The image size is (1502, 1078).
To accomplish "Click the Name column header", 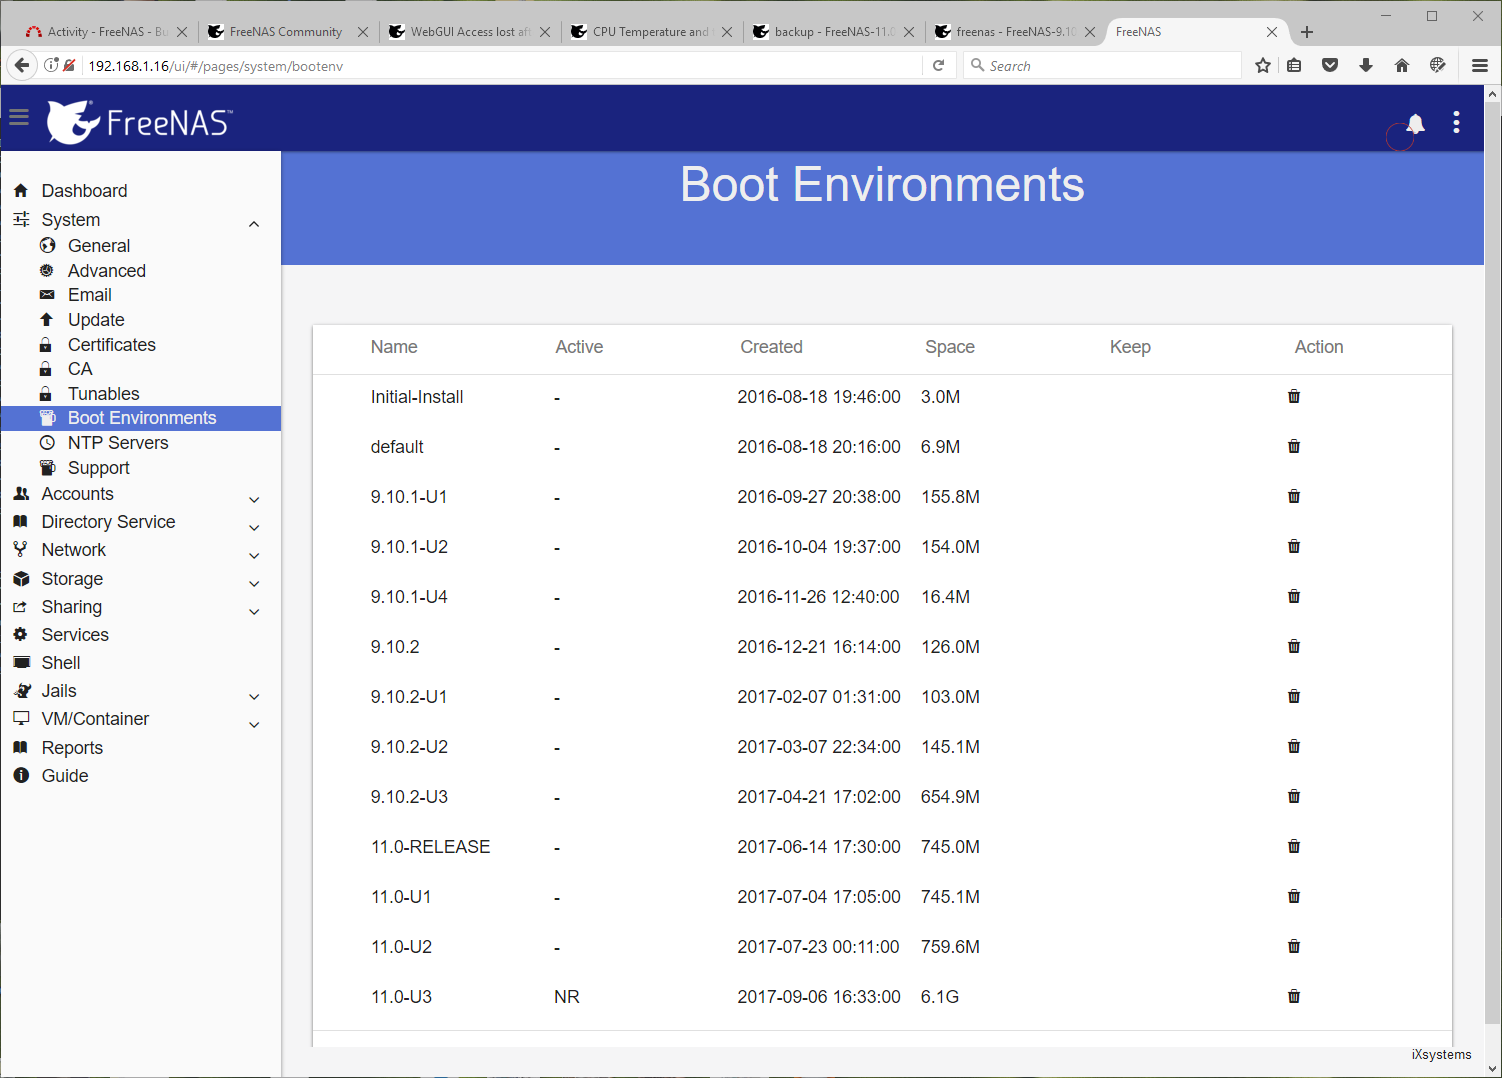I will (x=394, y=347).
